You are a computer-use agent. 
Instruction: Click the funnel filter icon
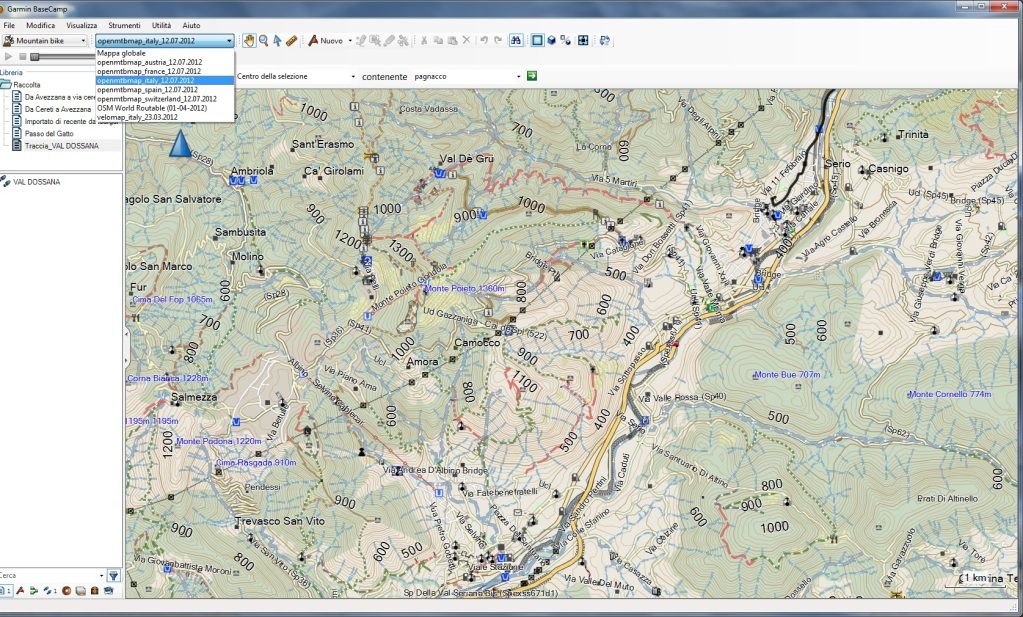pyautogui.click(x=114, y=576)
